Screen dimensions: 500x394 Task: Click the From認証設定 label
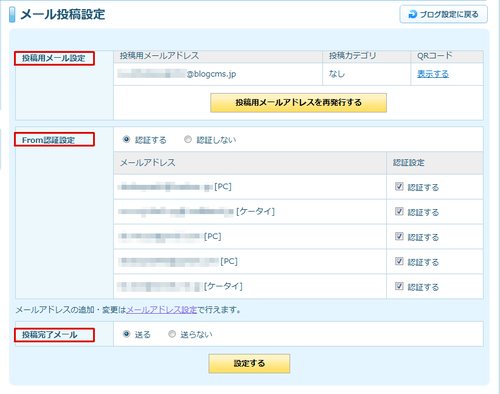click(48, 140)
